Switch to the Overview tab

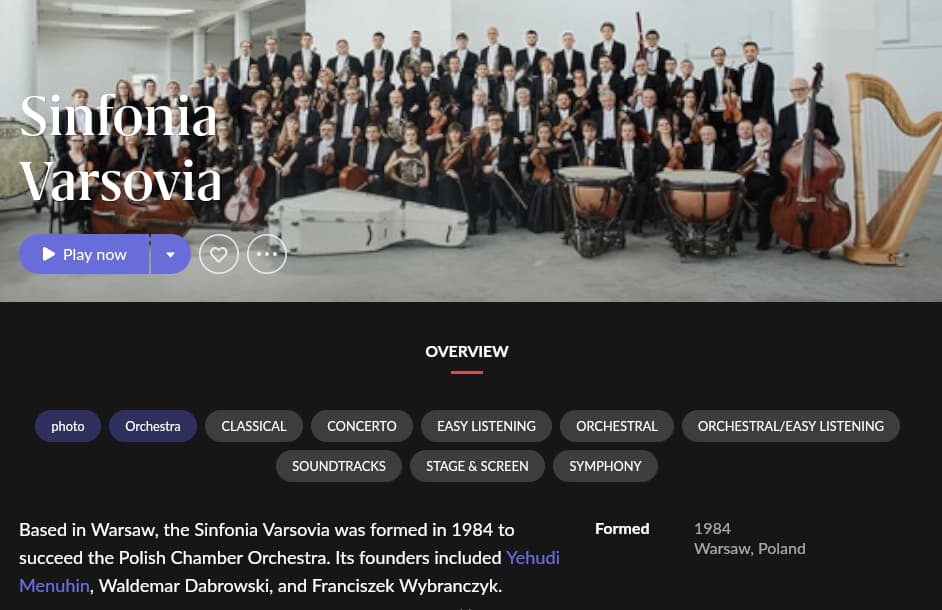click(x=467, y=352)
